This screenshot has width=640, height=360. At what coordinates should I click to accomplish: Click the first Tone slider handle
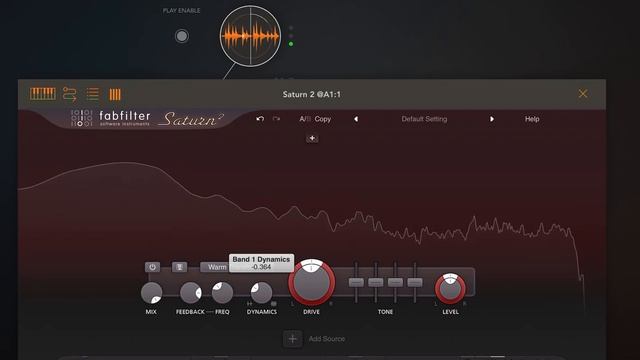pyautogui.click(x=356, y=282)
